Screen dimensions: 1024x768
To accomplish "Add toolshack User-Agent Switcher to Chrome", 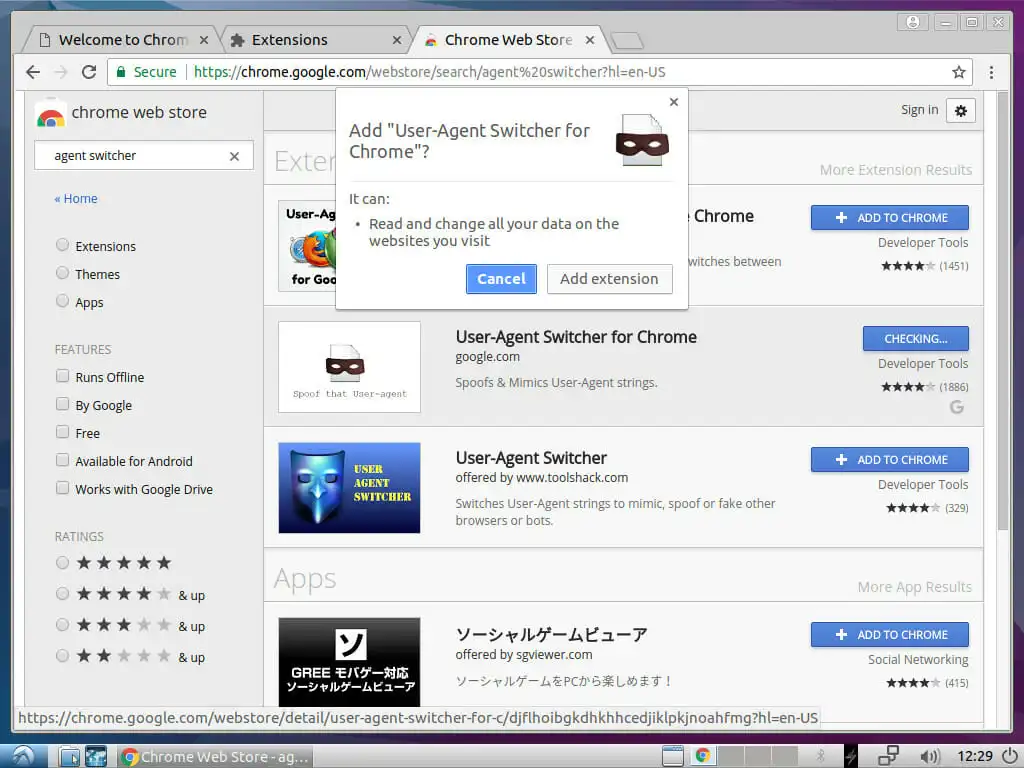I will [889, 460].
